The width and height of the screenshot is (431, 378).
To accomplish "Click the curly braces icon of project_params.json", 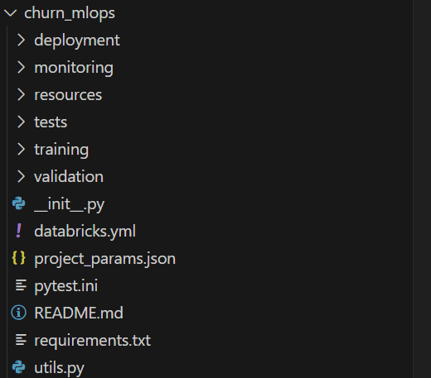I will coord(19,258).
